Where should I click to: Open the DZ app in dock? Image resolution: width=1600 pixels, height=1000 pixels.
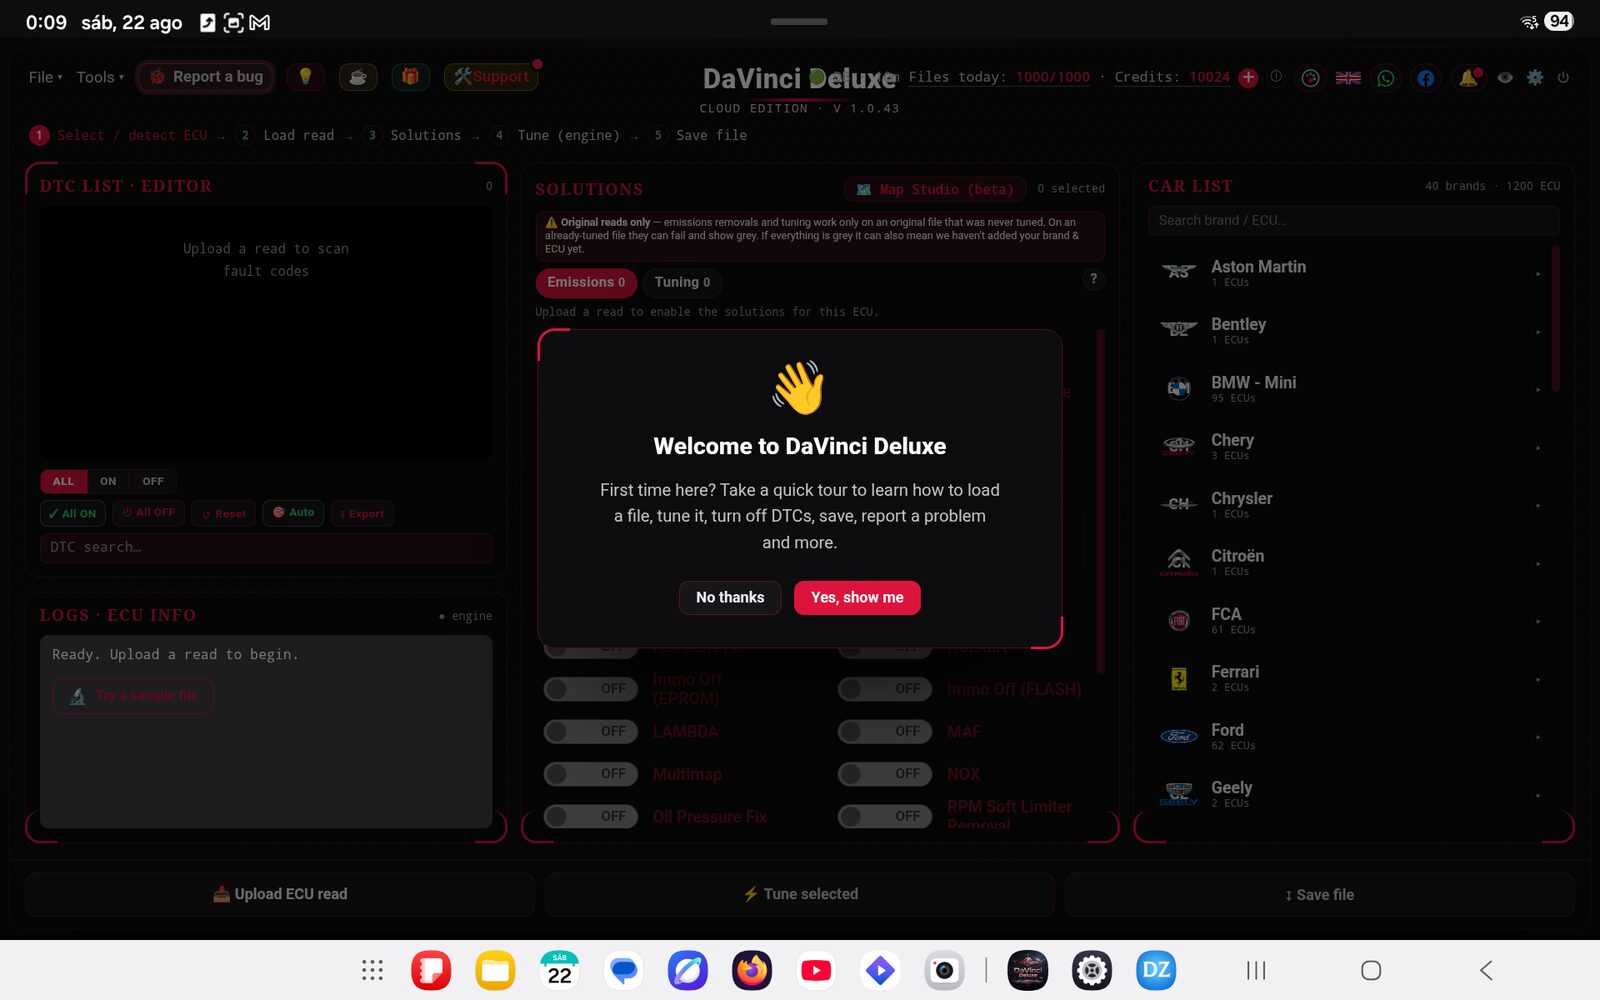[1156, 970]
